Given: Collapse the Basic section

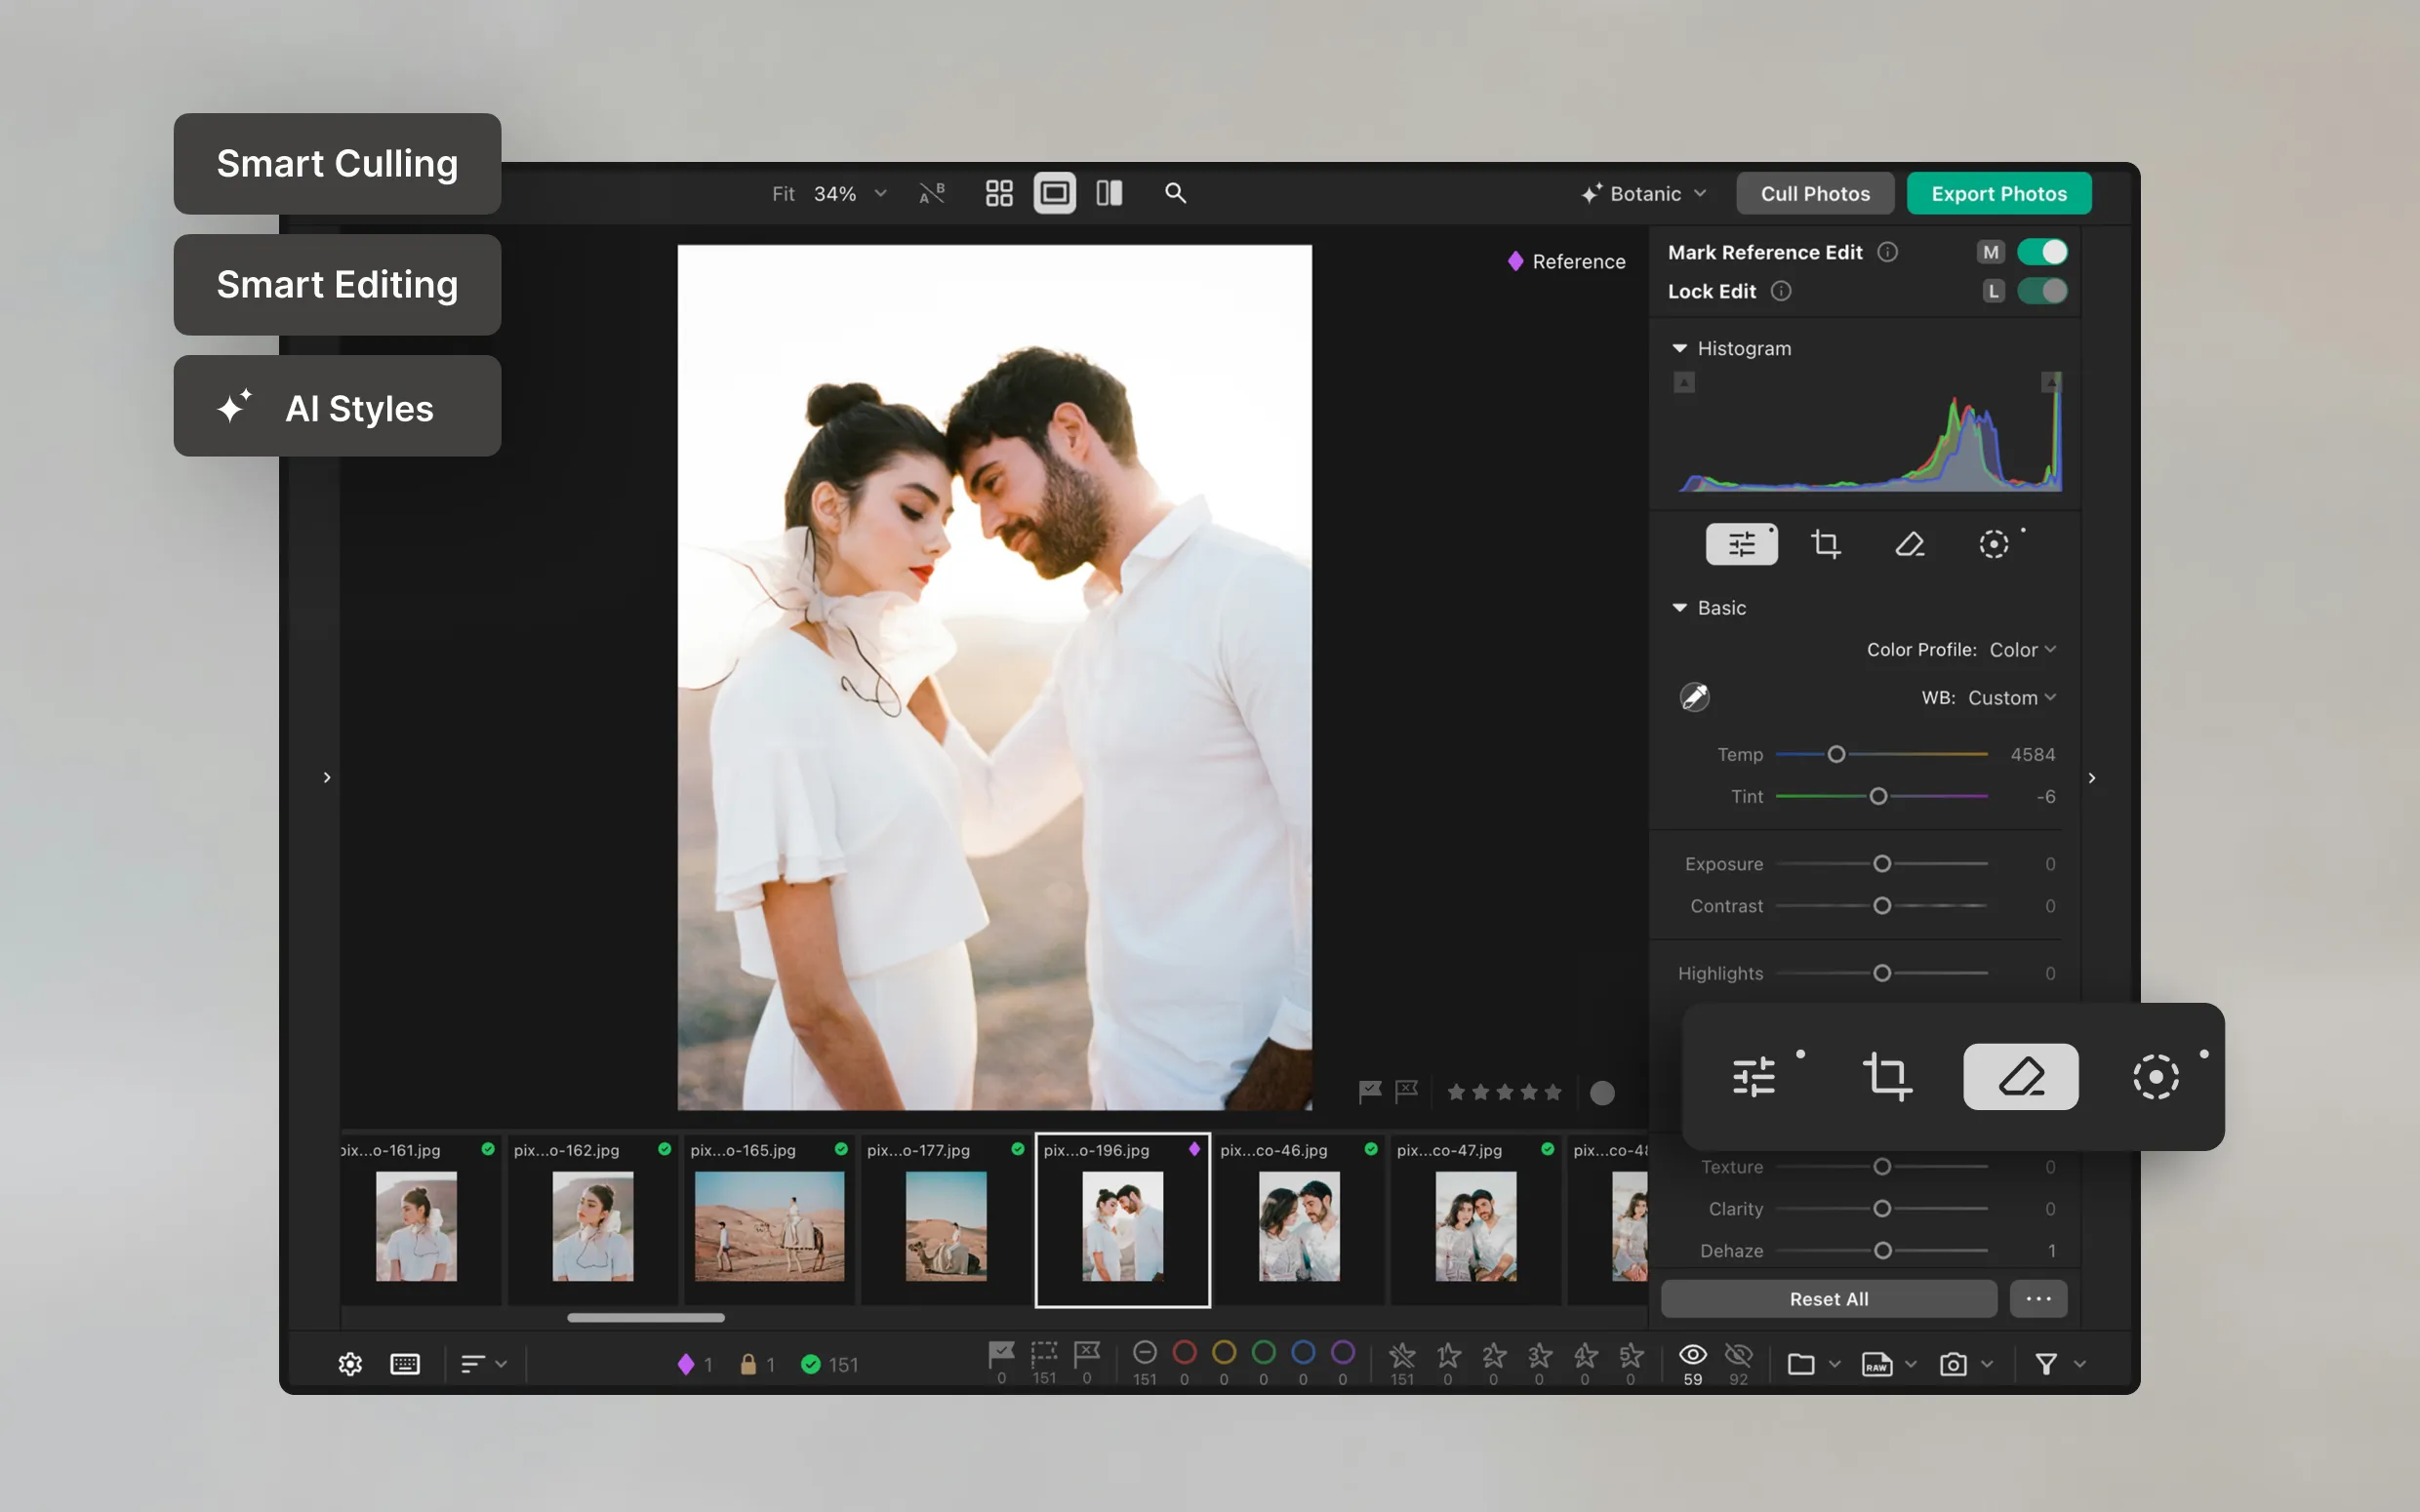Looking at the screenshot, I should click(x=1680, y=607).
